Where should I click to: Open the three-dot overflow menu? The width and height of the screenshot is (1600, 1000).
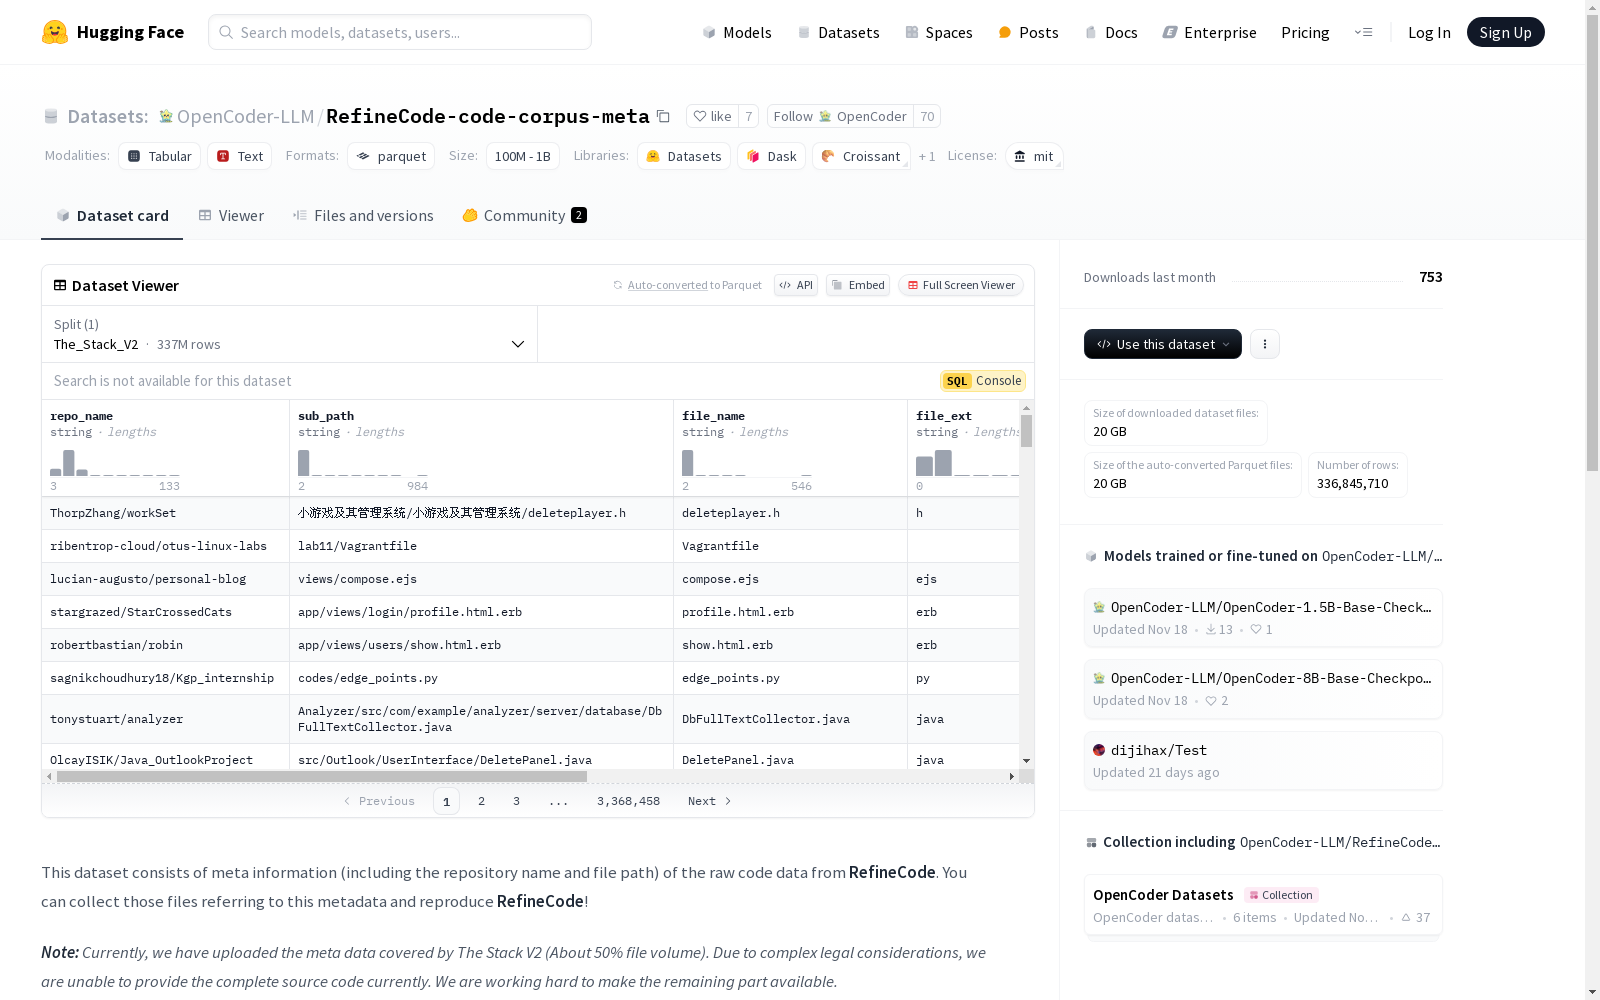(1264, 344)
